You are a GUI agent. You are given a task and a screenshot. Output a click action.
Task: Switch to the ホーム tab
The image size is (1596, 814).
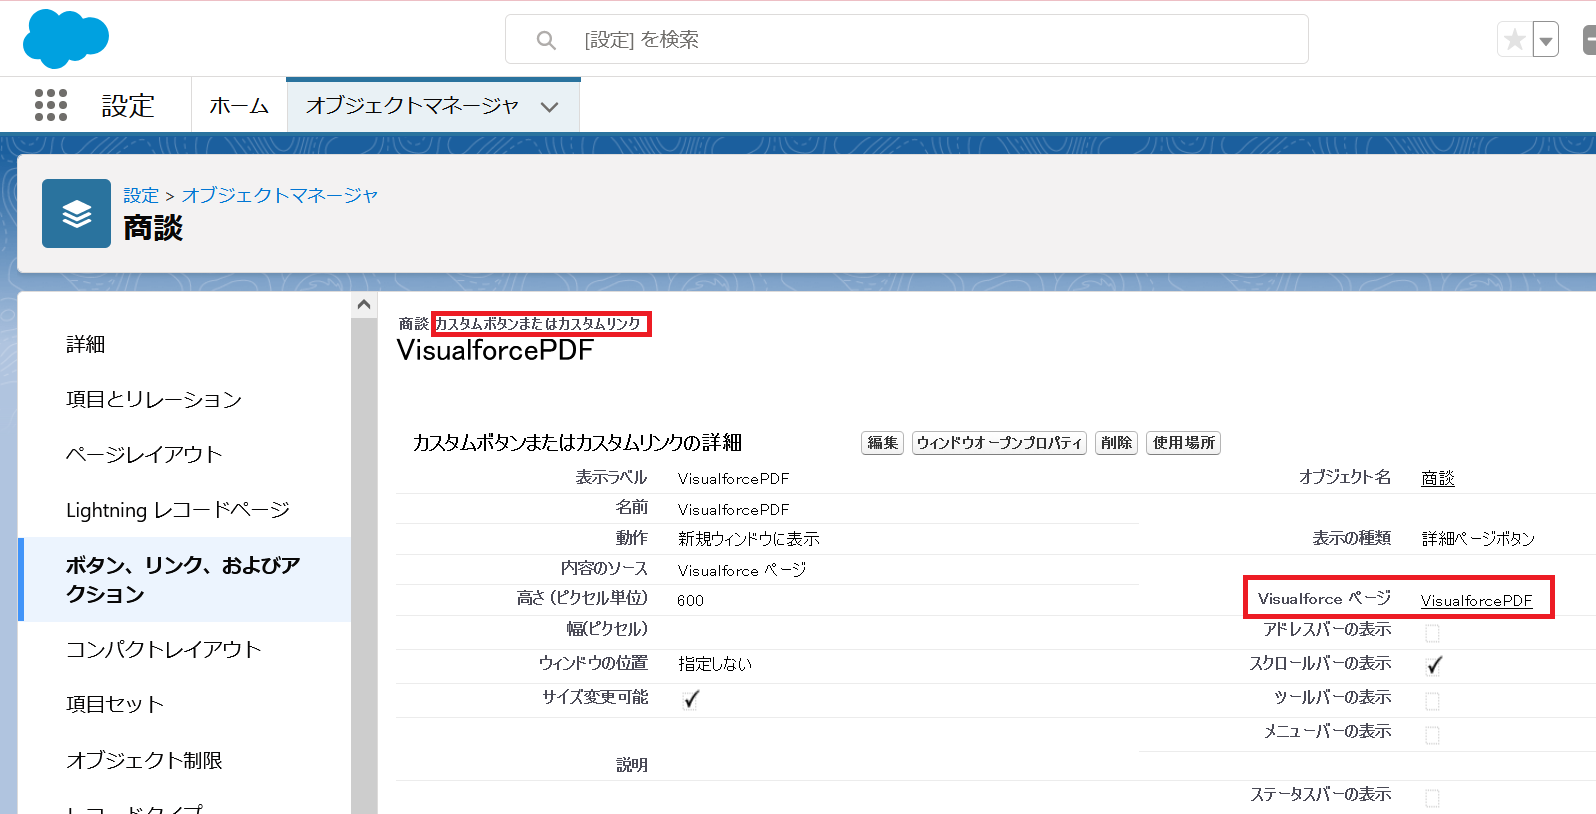[239, 106]
